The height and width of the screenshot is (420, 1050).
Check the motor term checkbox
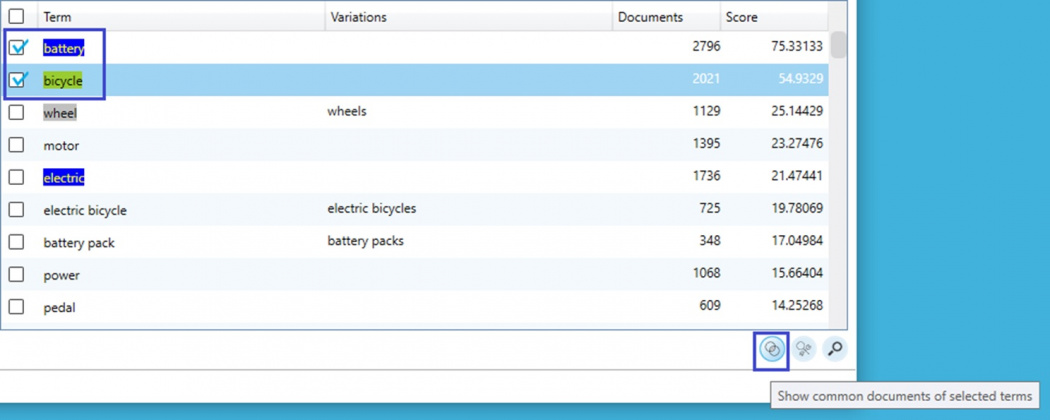(x=16, y=145)
